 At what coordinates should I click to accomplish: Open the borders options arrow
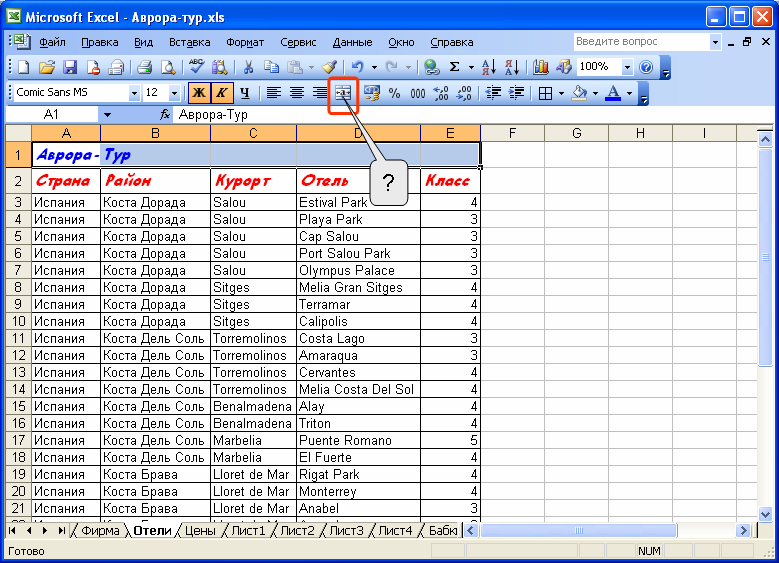tap(561, 93)
